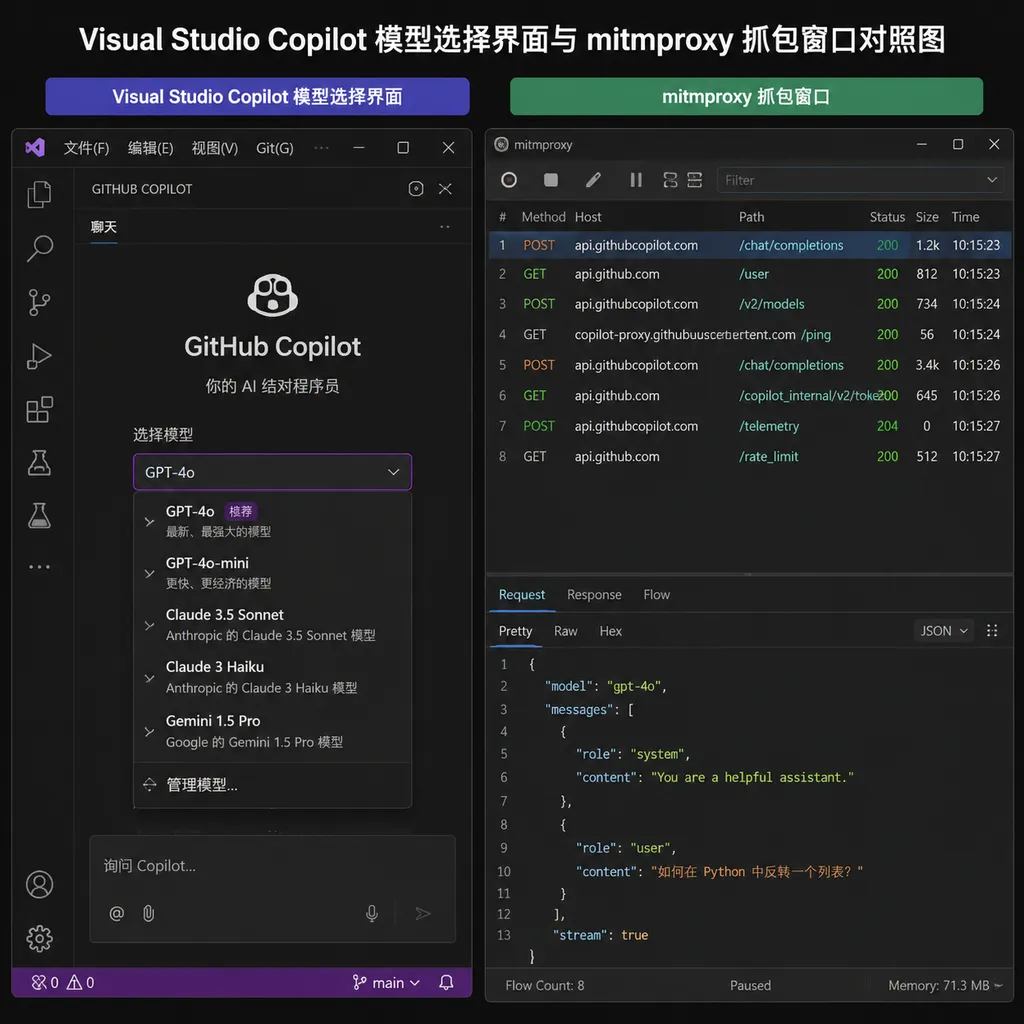Click mitmproxy record circle button
Image resolution: width=1024 pixels, height=1024 pixels.
[509, 180]
